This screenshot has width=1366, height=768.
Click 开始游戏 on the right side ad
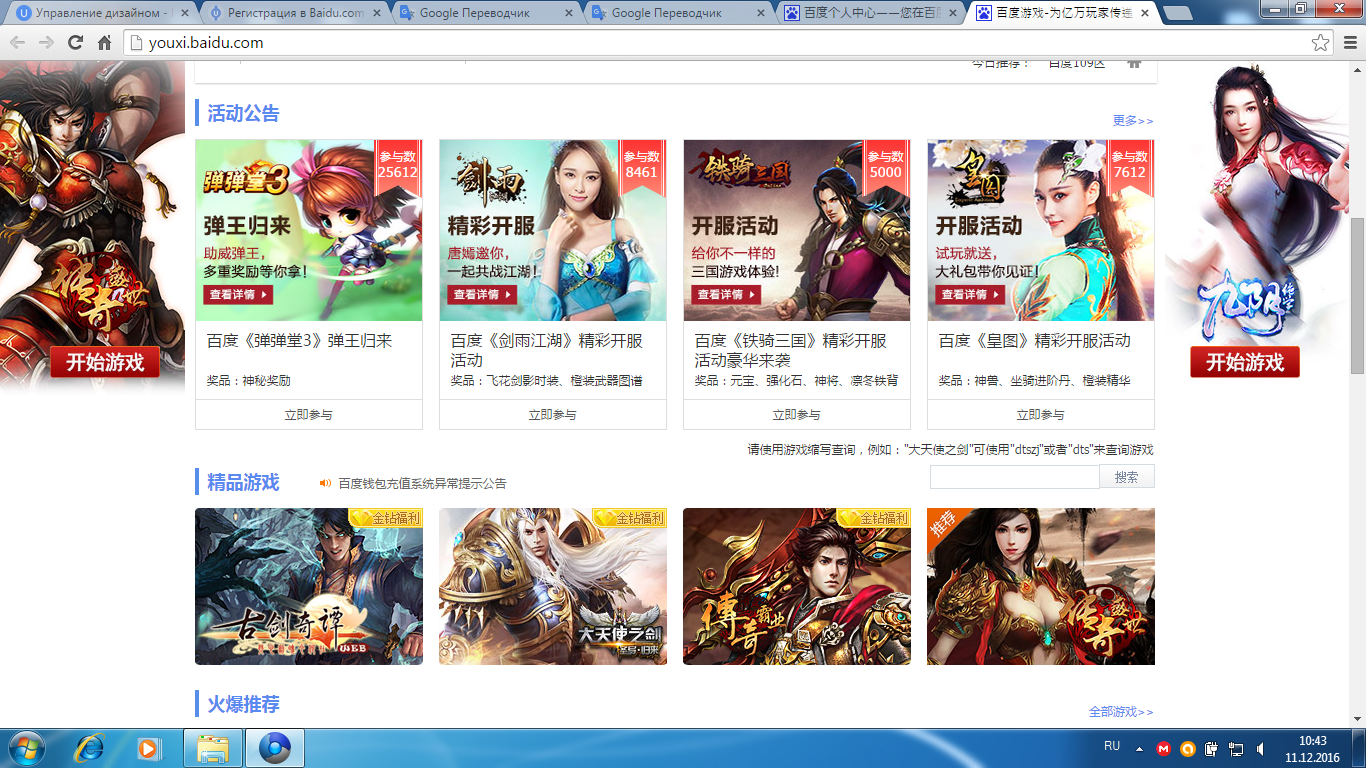click(x=1245, y=362)
